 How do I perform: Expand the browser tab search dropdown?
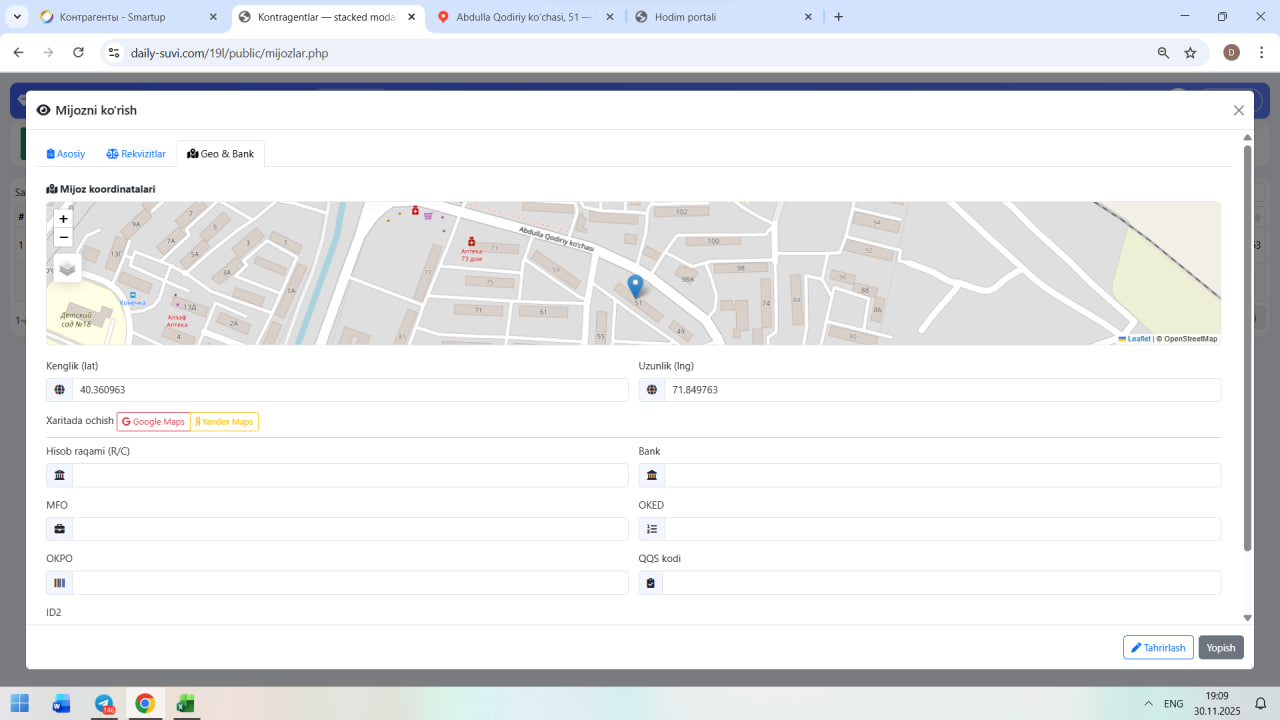click(x=17, y=17)
